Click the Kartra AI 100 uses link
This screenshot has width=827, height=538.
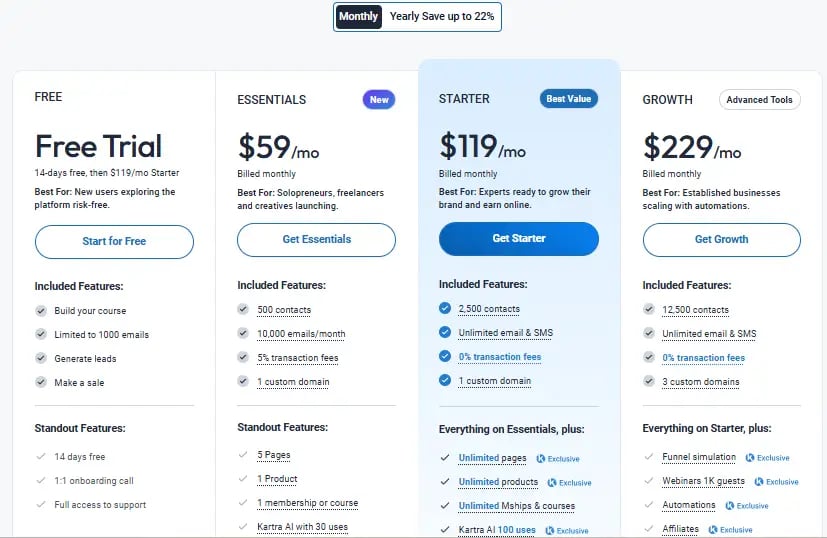(x=497, y=530)
